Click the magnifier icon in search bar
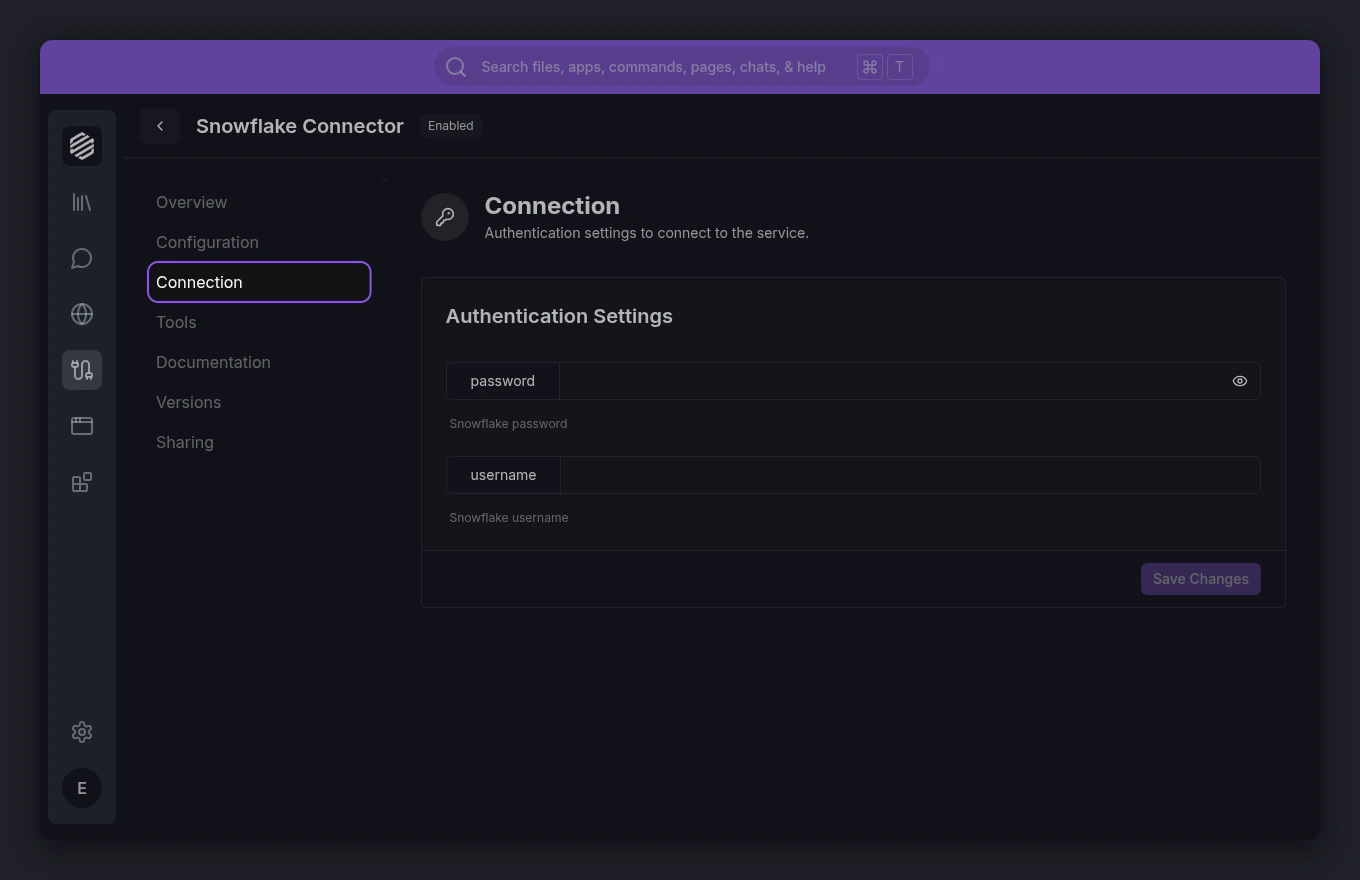Image resolution: width=1360 pixels, height=880 pixels. tap(456, 67)
